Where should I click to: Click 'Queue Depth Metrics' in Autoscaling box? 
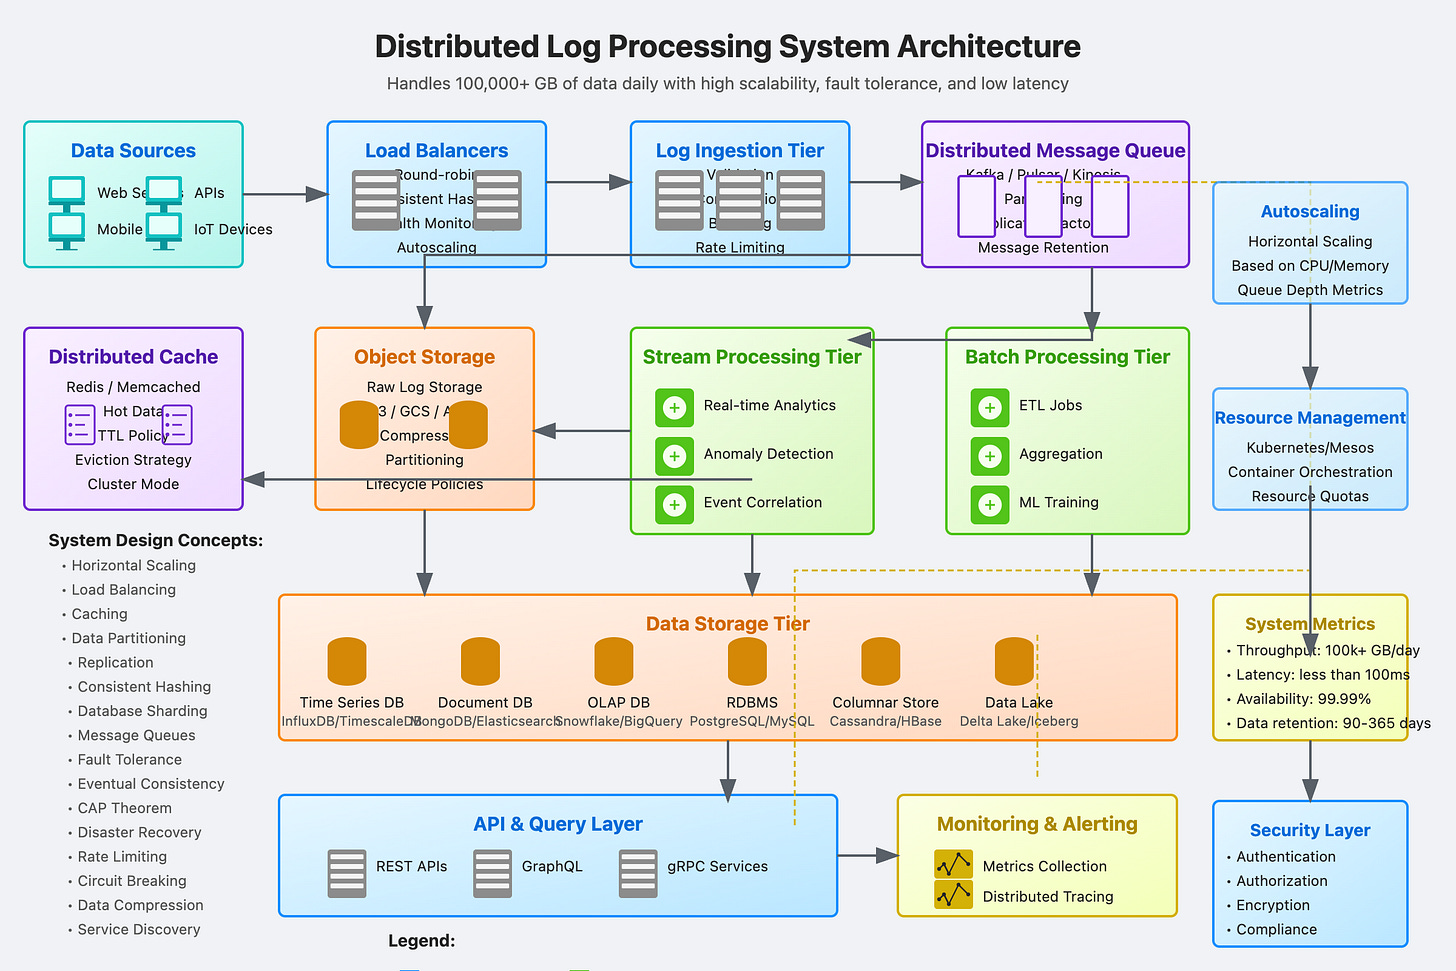coord(1310,290)
